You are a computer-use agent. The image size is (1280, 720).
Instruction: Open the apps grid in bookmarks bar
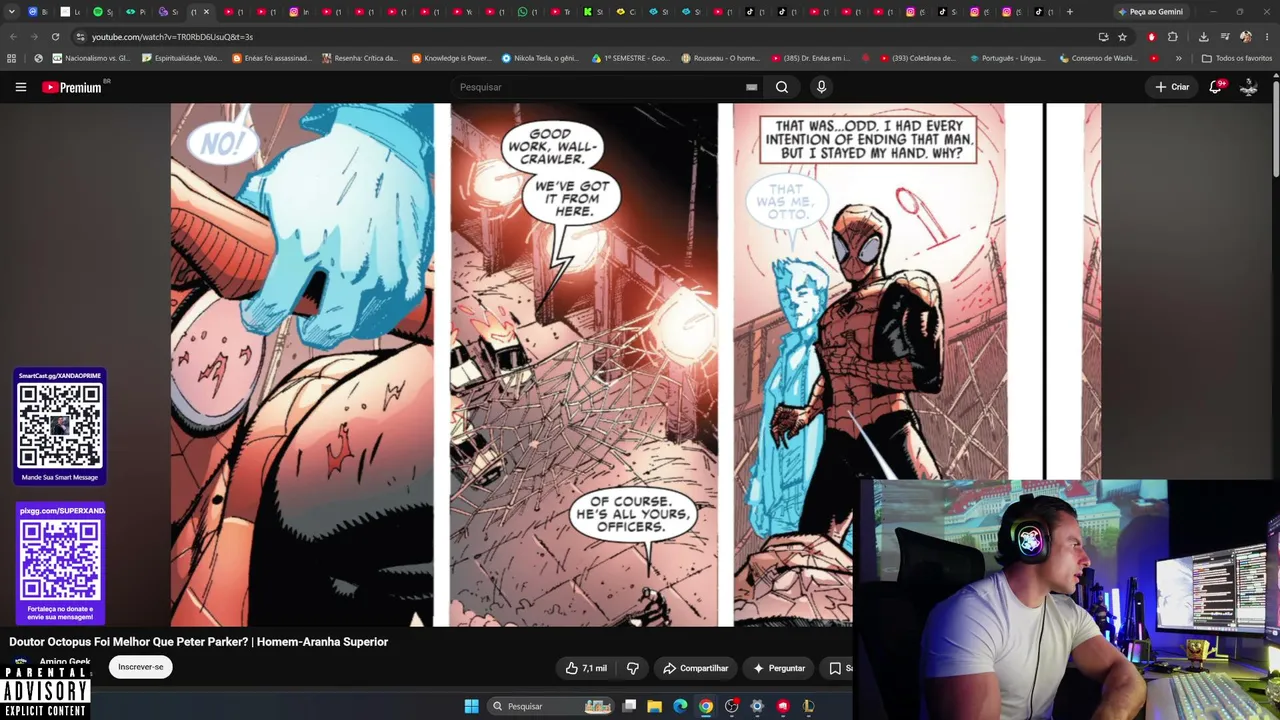pyautogui.click(x=12, y=58)
